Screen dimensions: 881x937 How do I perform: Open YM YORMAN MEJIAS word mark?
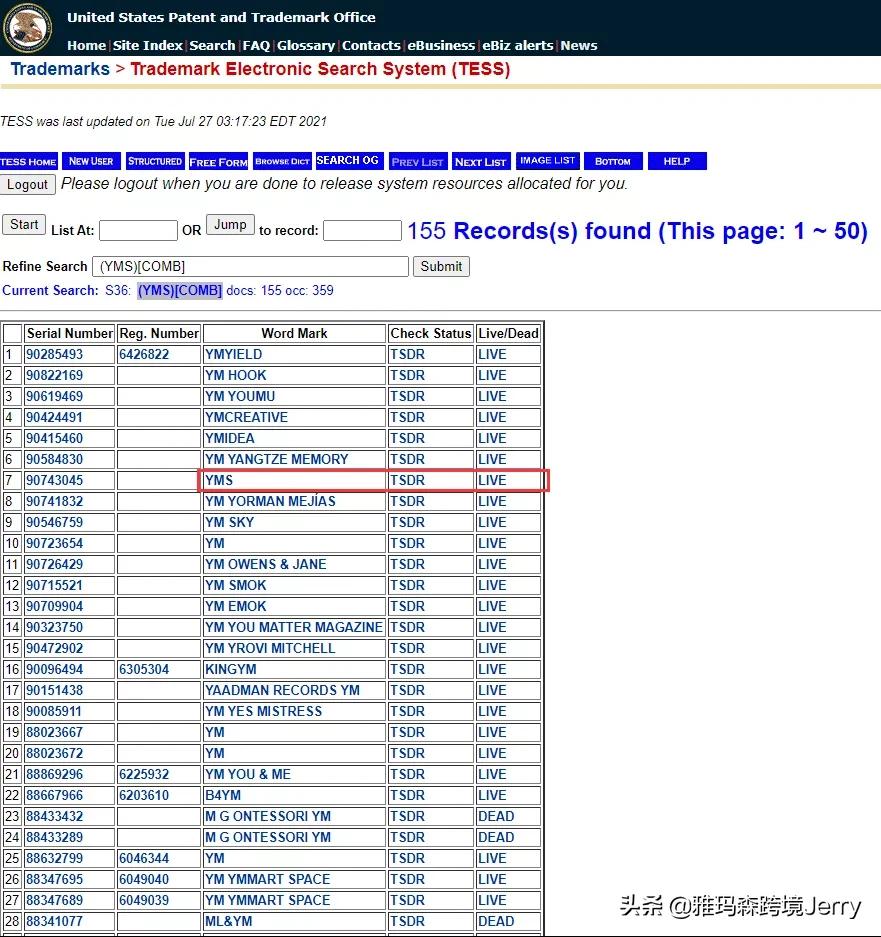tap(270, 501)
